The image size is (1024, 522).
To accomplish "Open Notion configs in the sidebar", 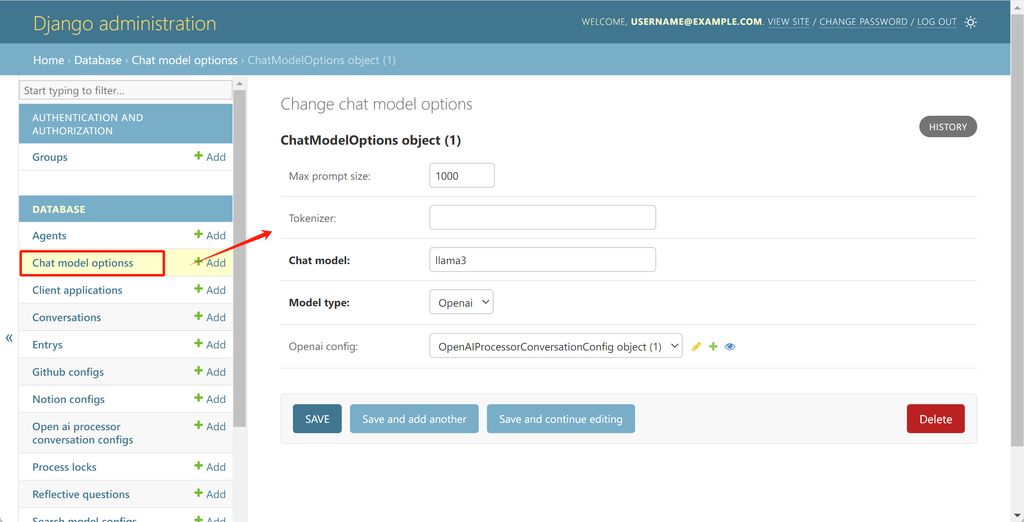I will point(68,399).
